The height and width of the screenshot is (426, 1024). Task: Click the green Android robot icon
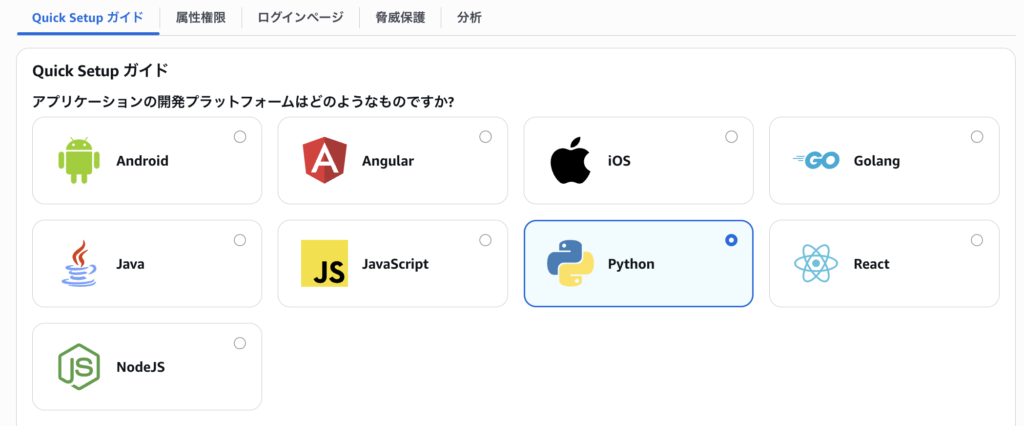click(x=79, y=161)
